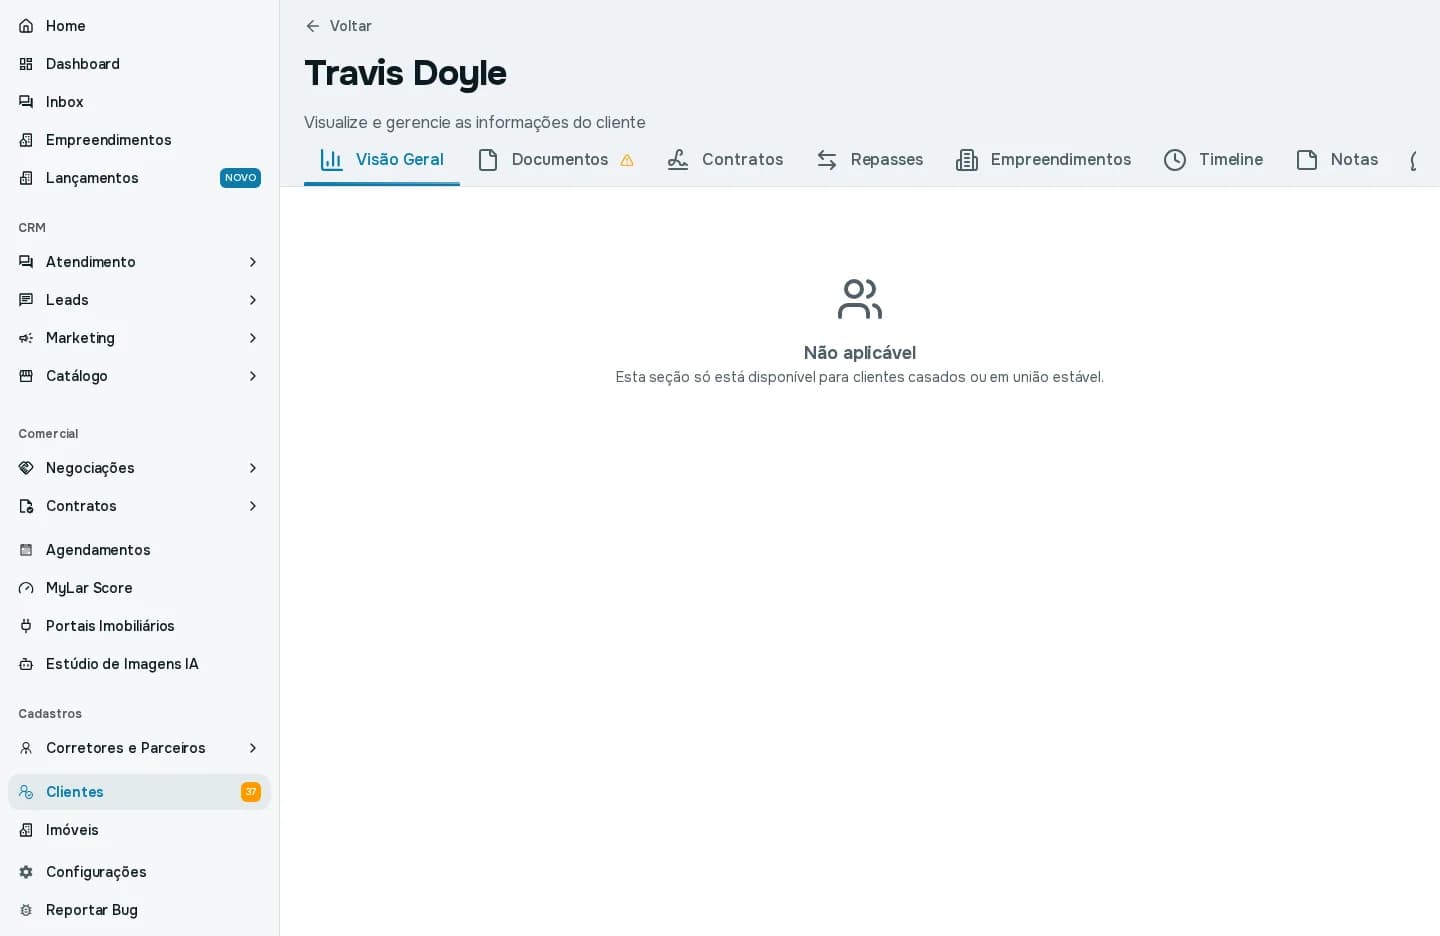Screen dimensions: 1440x936
Task: Click the Lançamentos sidebar icon
Action: tap(26, 178)
